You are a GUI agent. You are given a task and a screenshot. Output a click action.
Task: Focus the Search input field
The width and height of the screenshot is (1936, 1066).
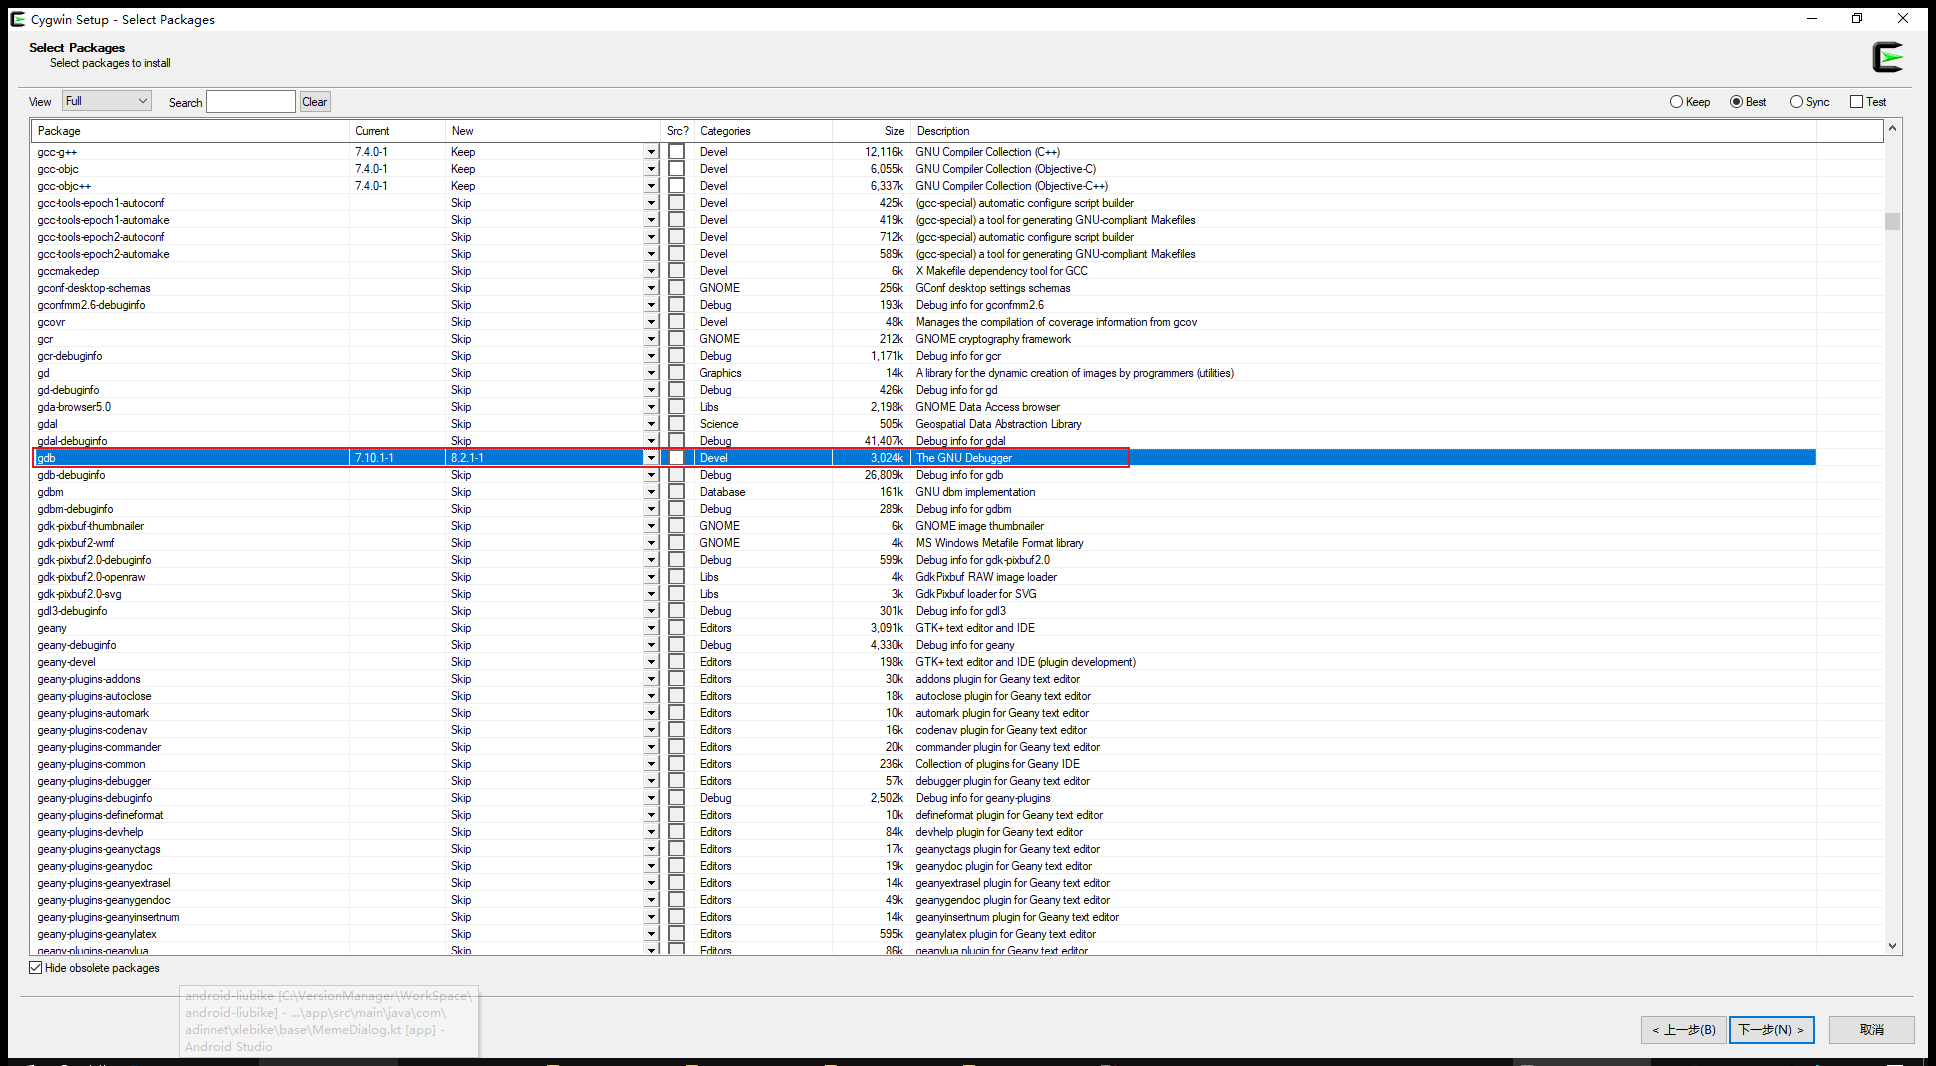coord(251,102)
